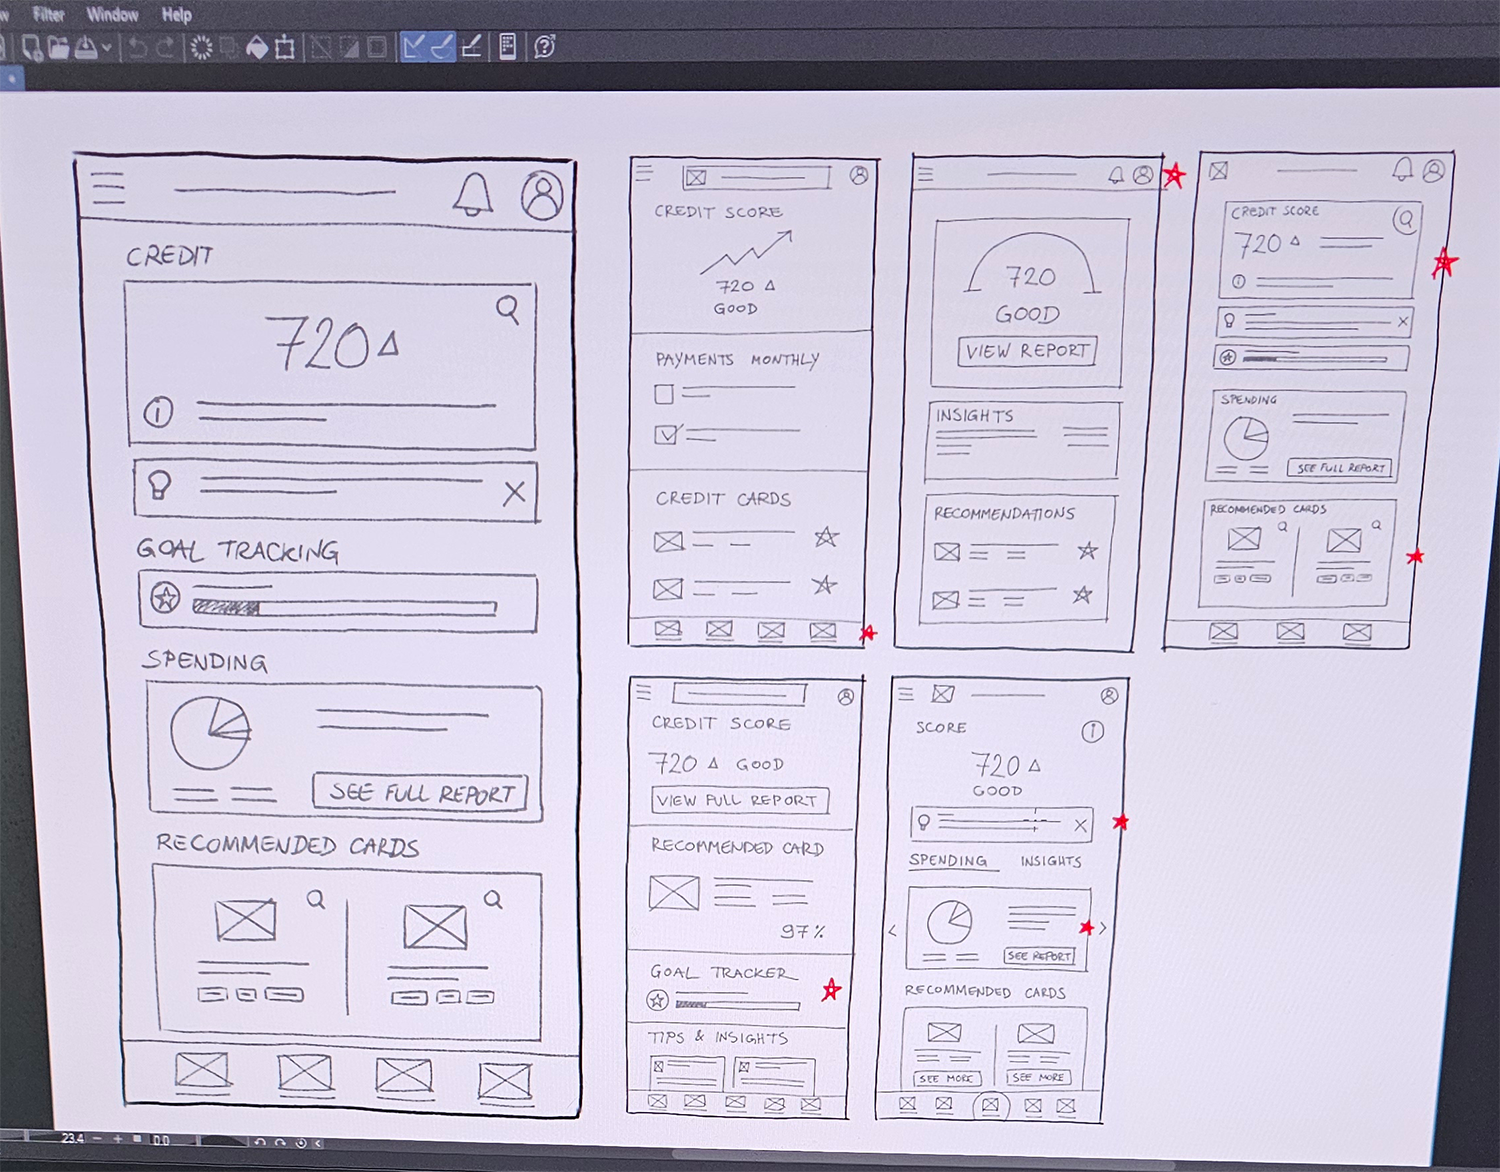Click the Redo arrow icon
This screenshot has width=1500, height=1172.
pos(164,46)
